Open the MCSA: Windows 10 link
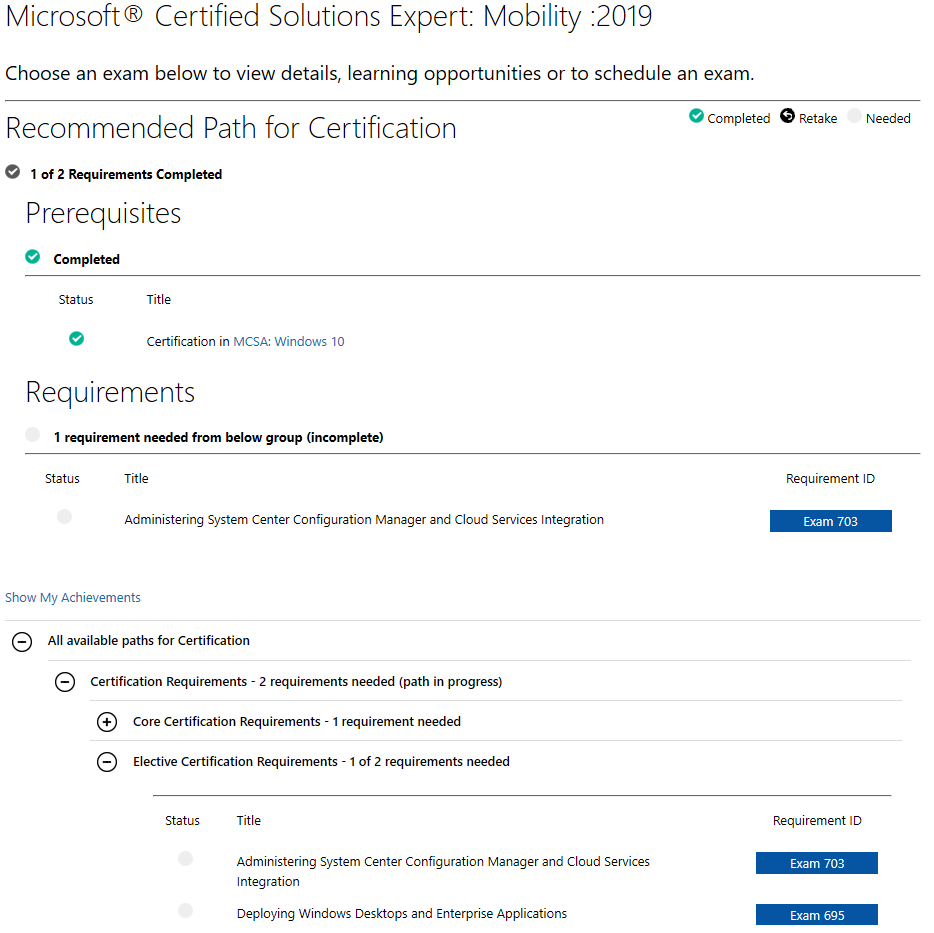The image size is (934, 933). click(289, 341)
